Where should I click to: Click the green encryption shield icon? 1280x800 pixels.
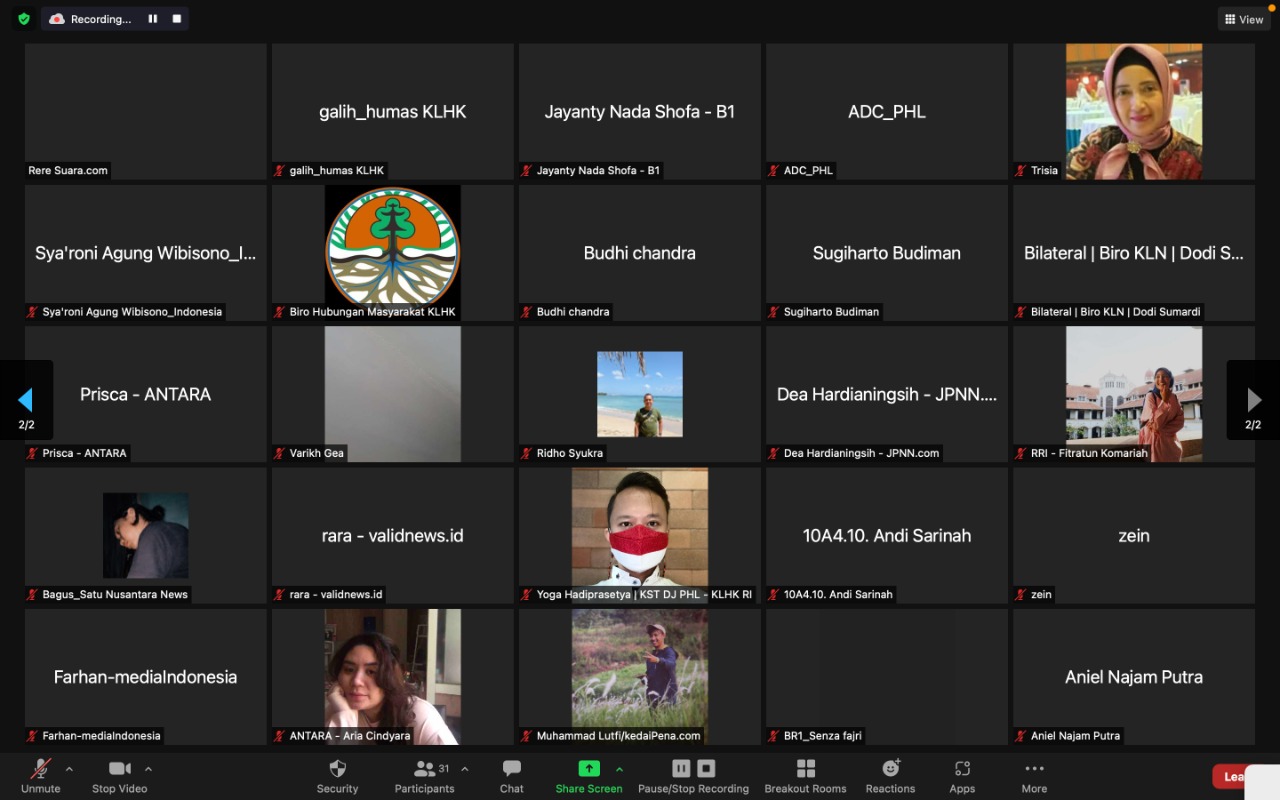coord(24,19)
